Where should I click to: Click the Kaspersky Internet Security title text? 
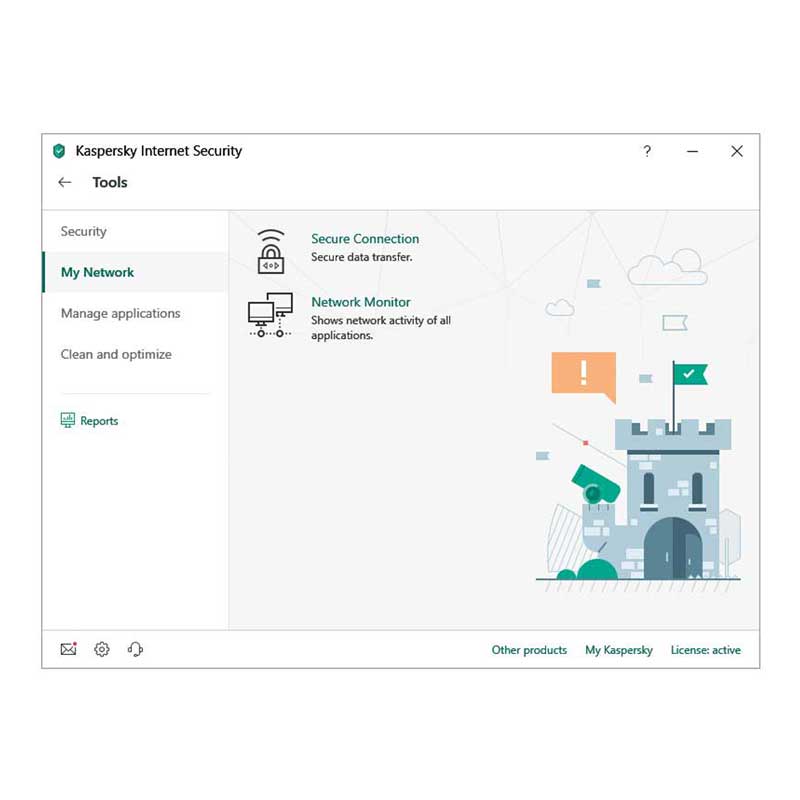point(159,151)
